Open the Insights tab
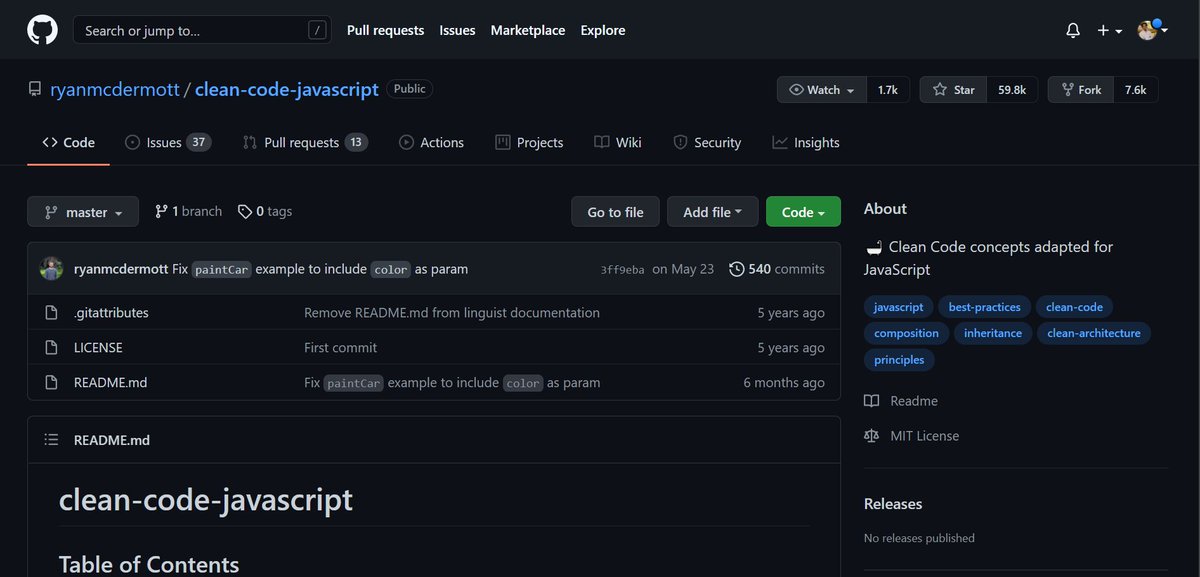Image resolution: width=1200 pixels, height=577 pixels. point(806,142)
